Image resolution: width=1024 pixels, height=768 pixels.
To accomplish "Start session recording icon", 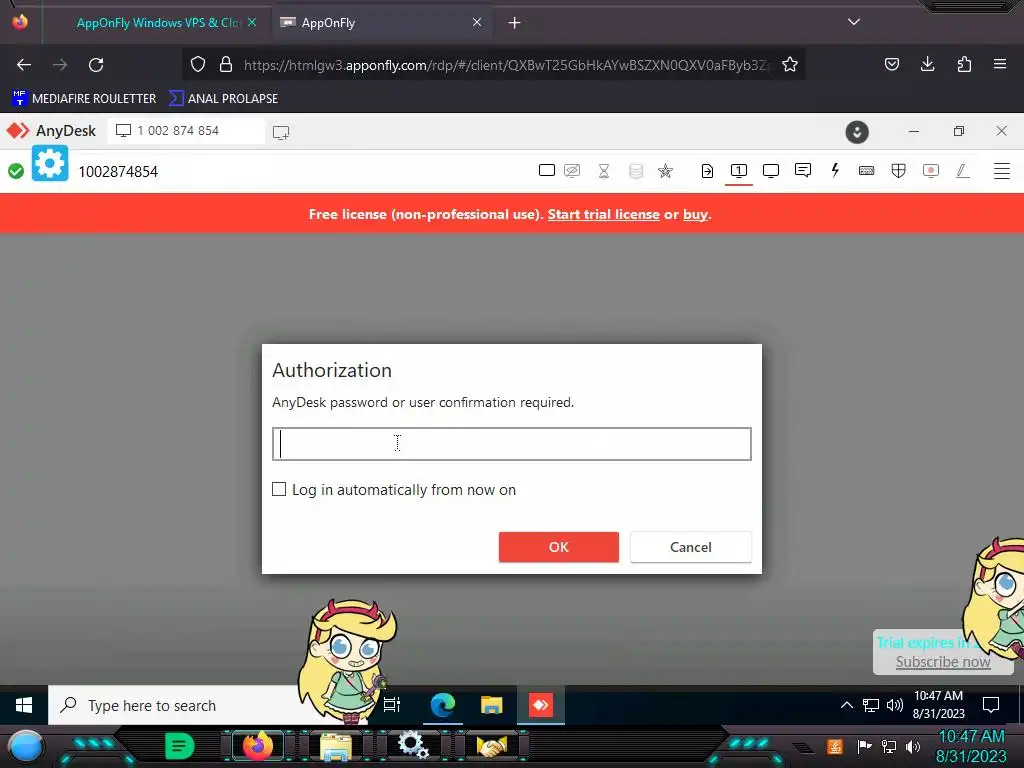I will 931,171.
